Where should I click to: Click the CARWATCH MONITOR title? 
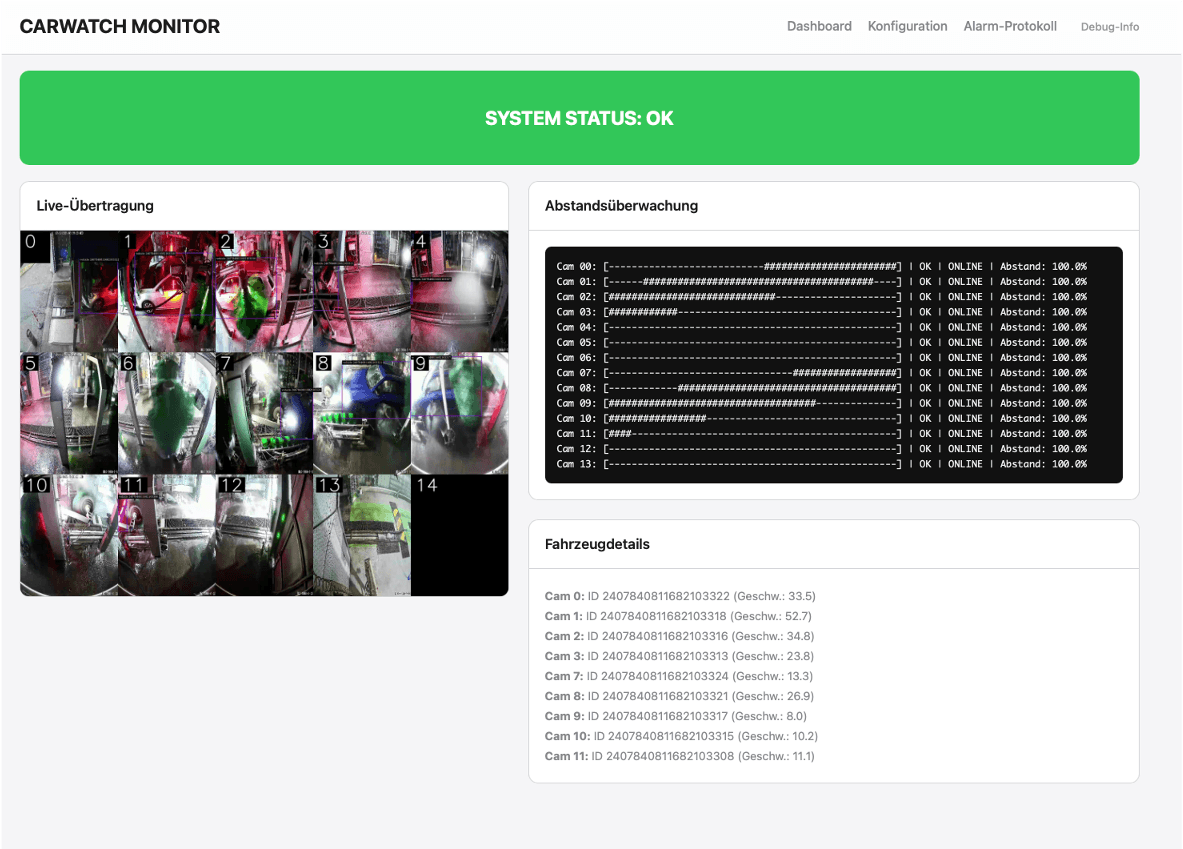coord(120,27)
